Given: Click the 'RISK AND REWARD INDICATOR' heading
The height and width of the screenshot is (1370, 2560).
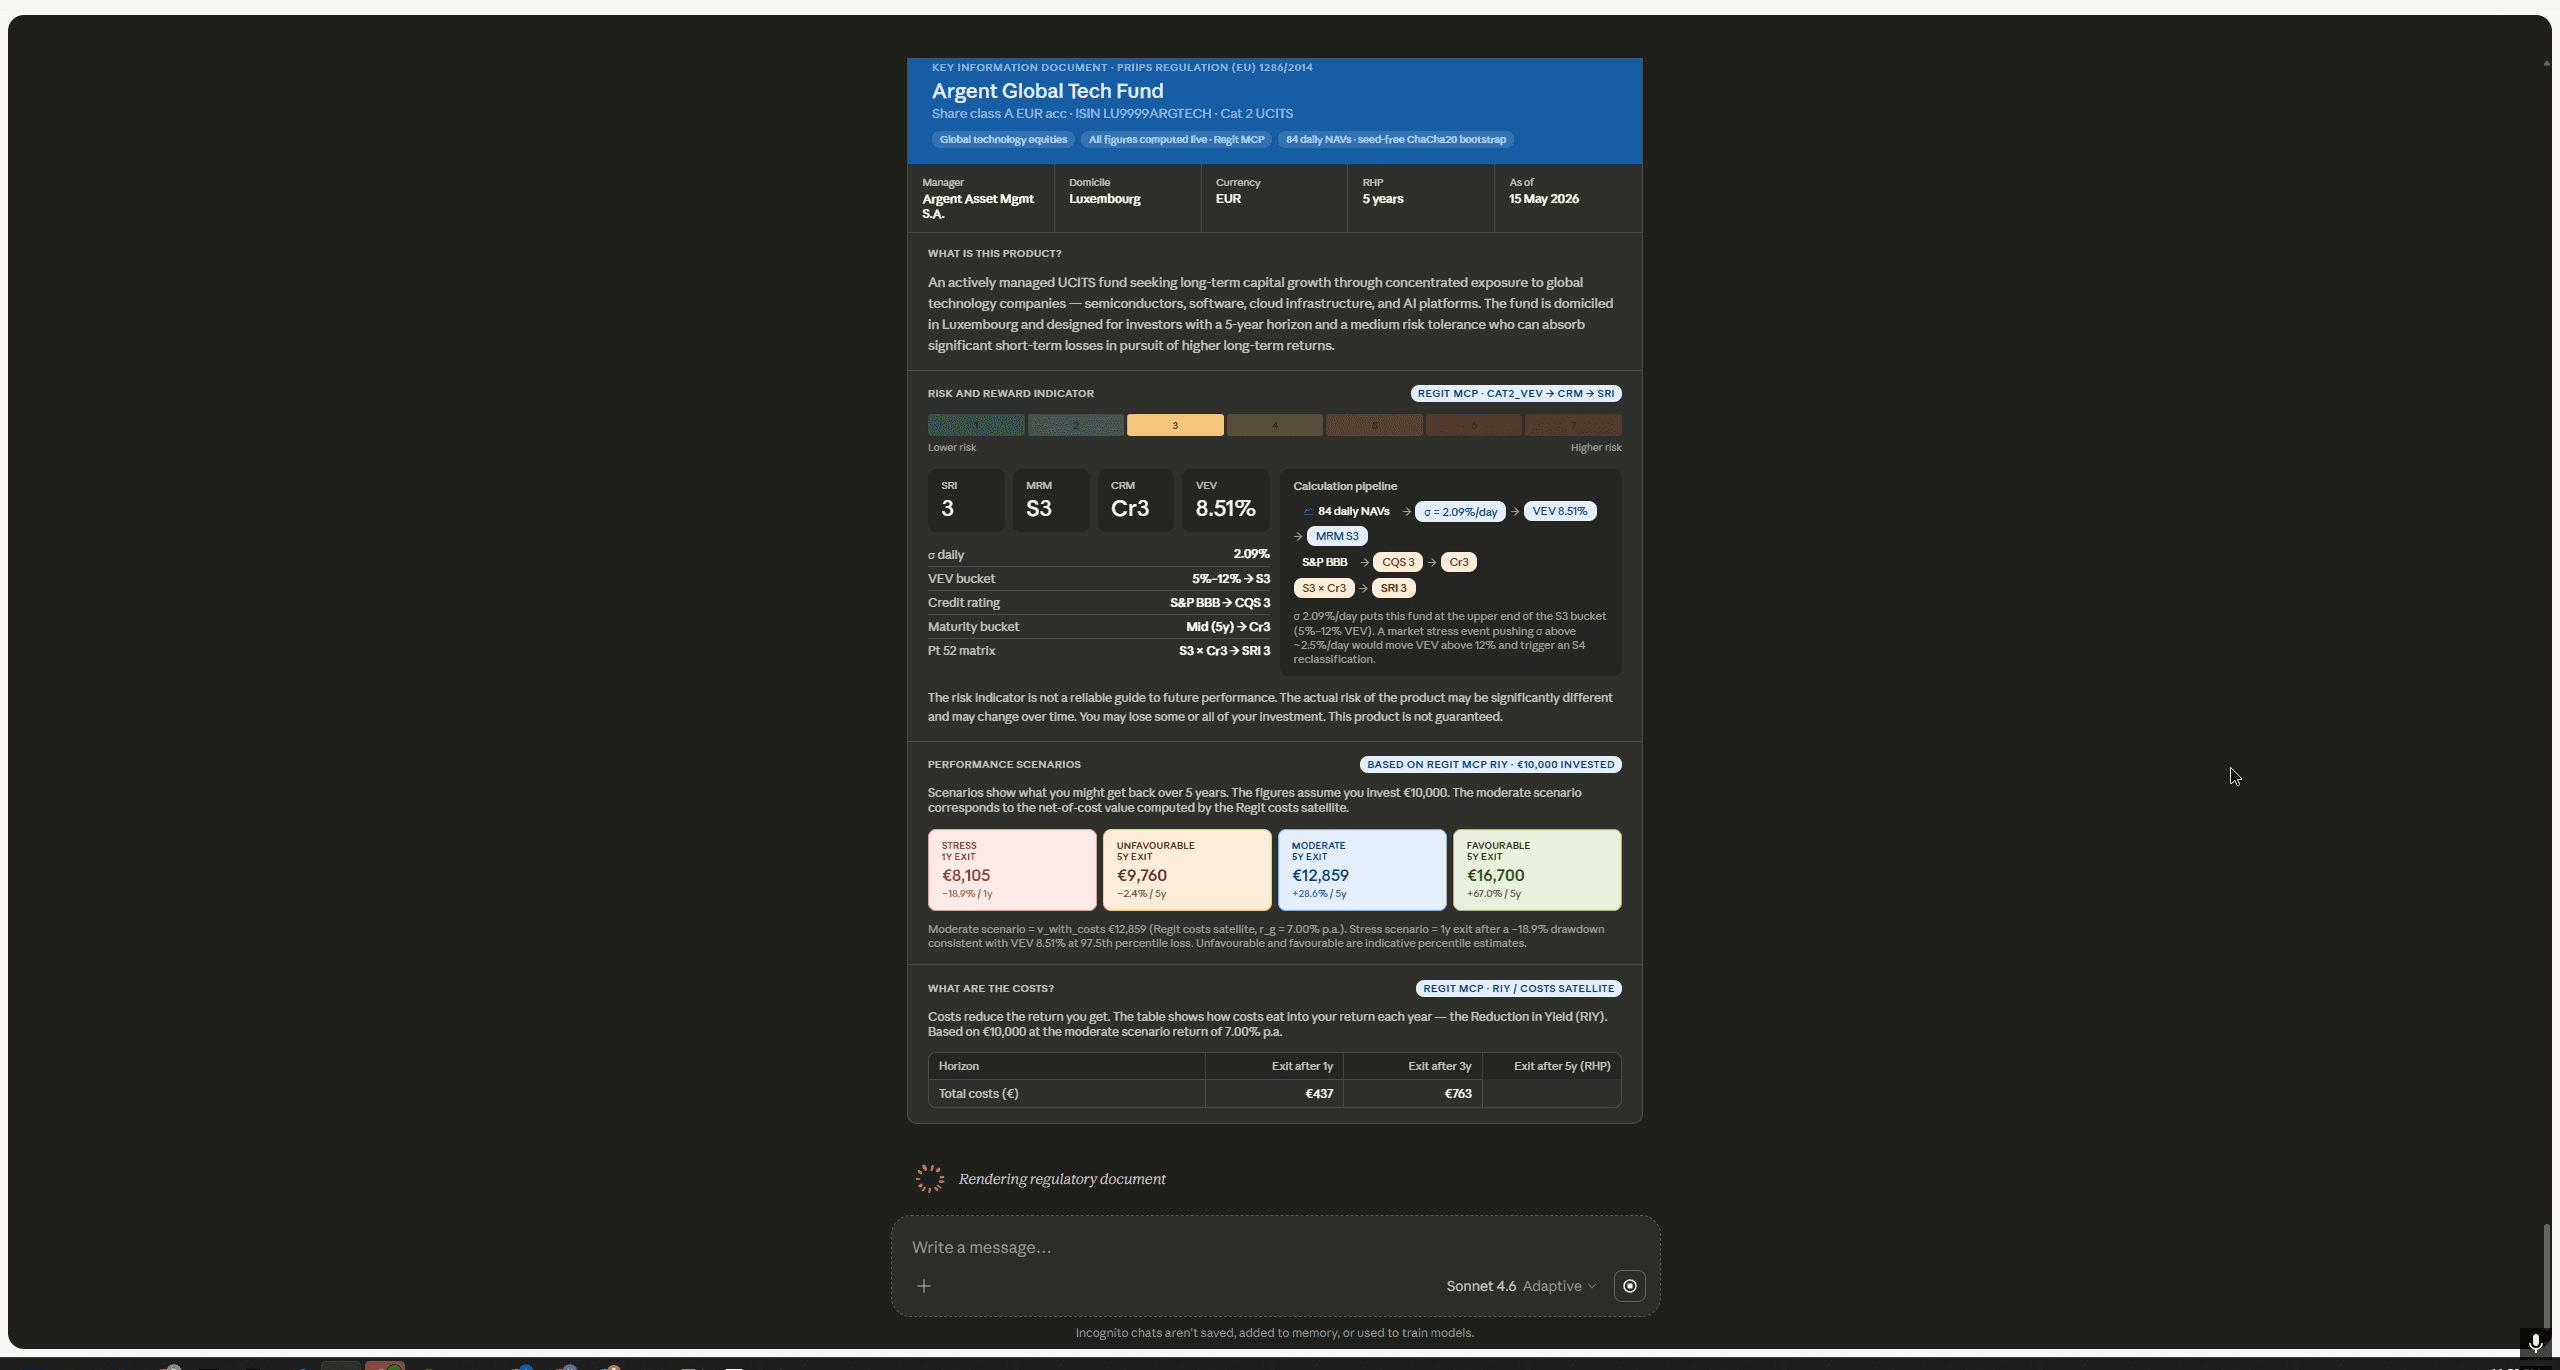Looking at the screenshot, I should coord(1011,394).
